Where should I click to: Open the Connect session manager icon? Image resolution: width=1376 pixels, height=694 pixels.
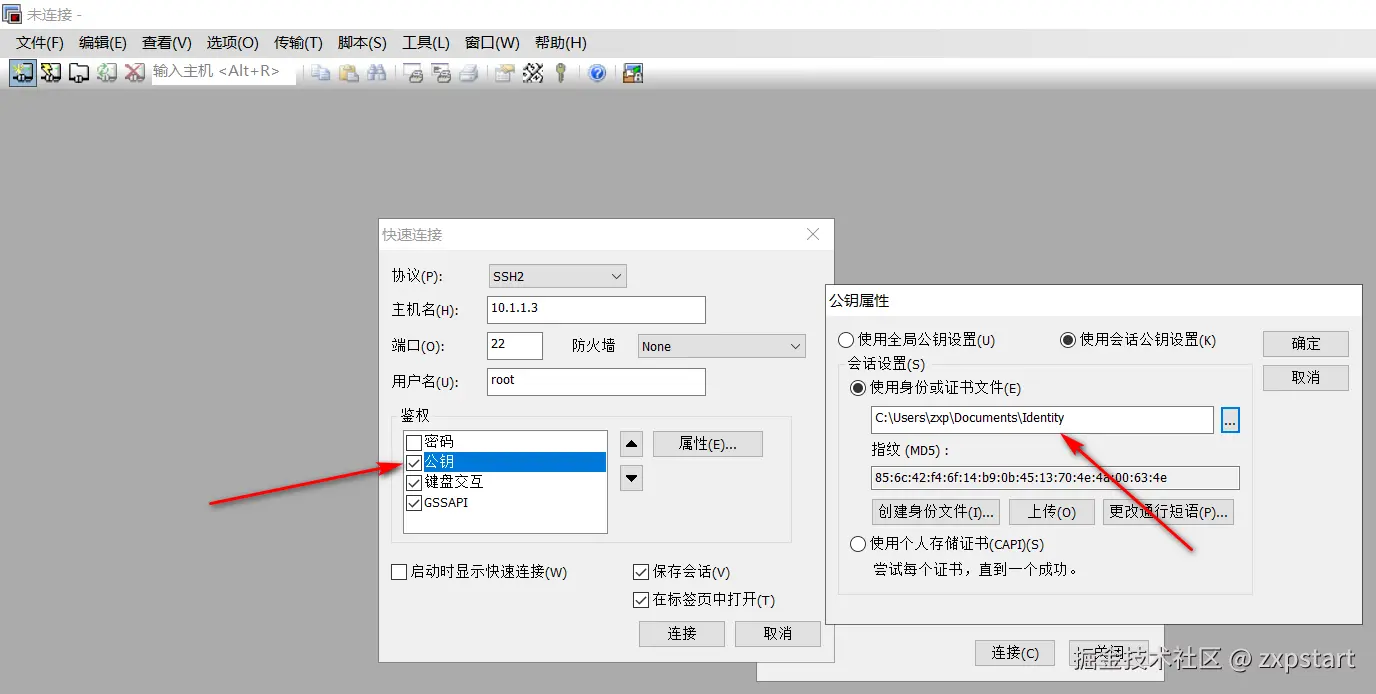pyautogui.click(x=22, y=73)
